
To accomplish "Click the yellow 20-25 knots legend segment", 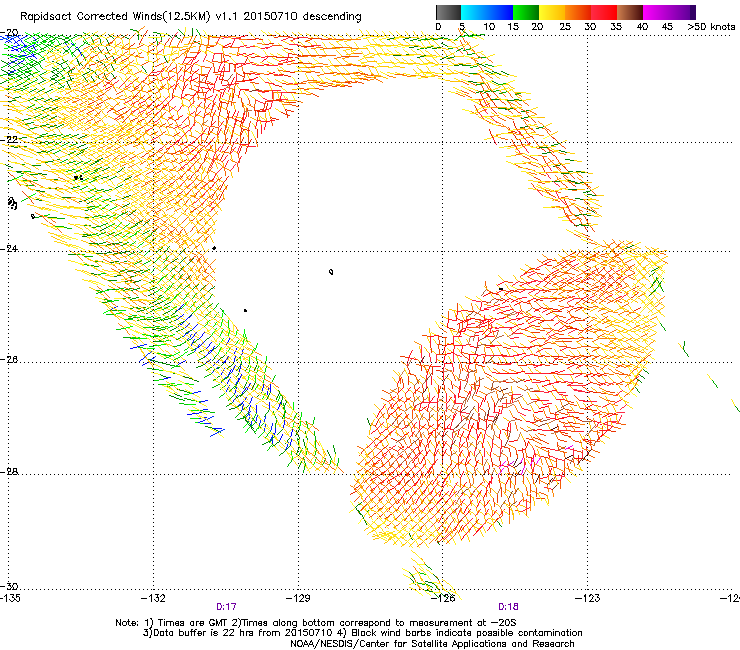I will (552, 12).
